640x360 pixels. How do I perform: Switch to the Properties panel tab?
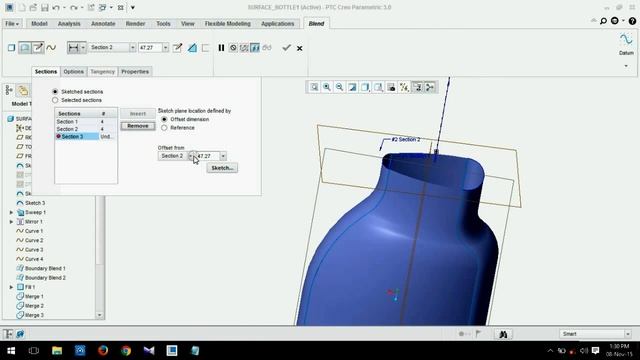pos(135,71)
